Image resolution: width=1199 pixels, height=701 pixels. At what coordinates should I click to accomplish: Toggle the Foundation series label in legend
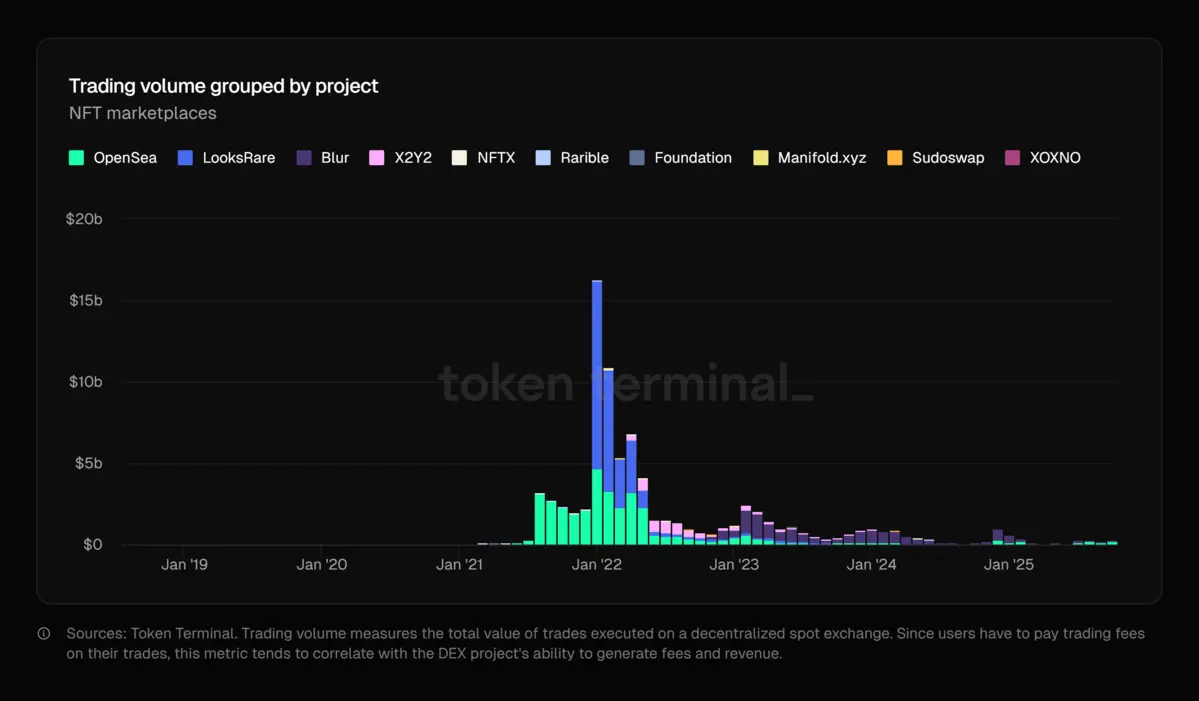692,158
